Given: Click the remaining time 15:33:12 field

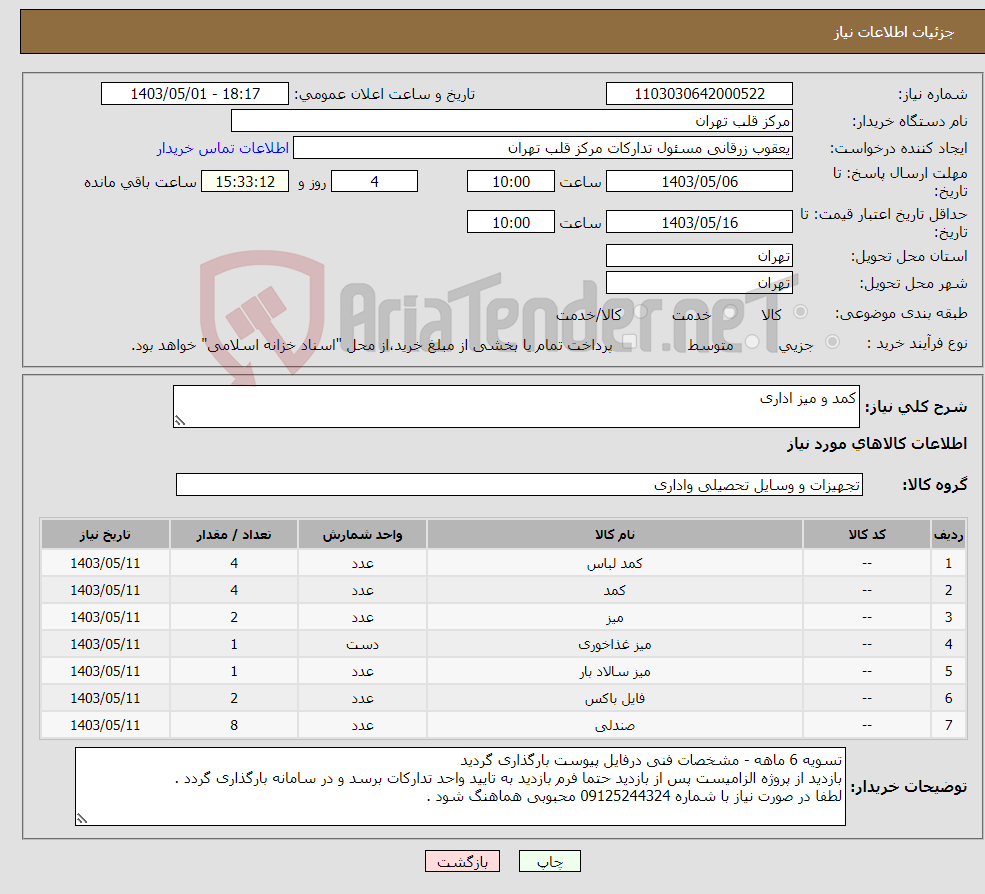Looking at the screenshot, I should [245, 182].
